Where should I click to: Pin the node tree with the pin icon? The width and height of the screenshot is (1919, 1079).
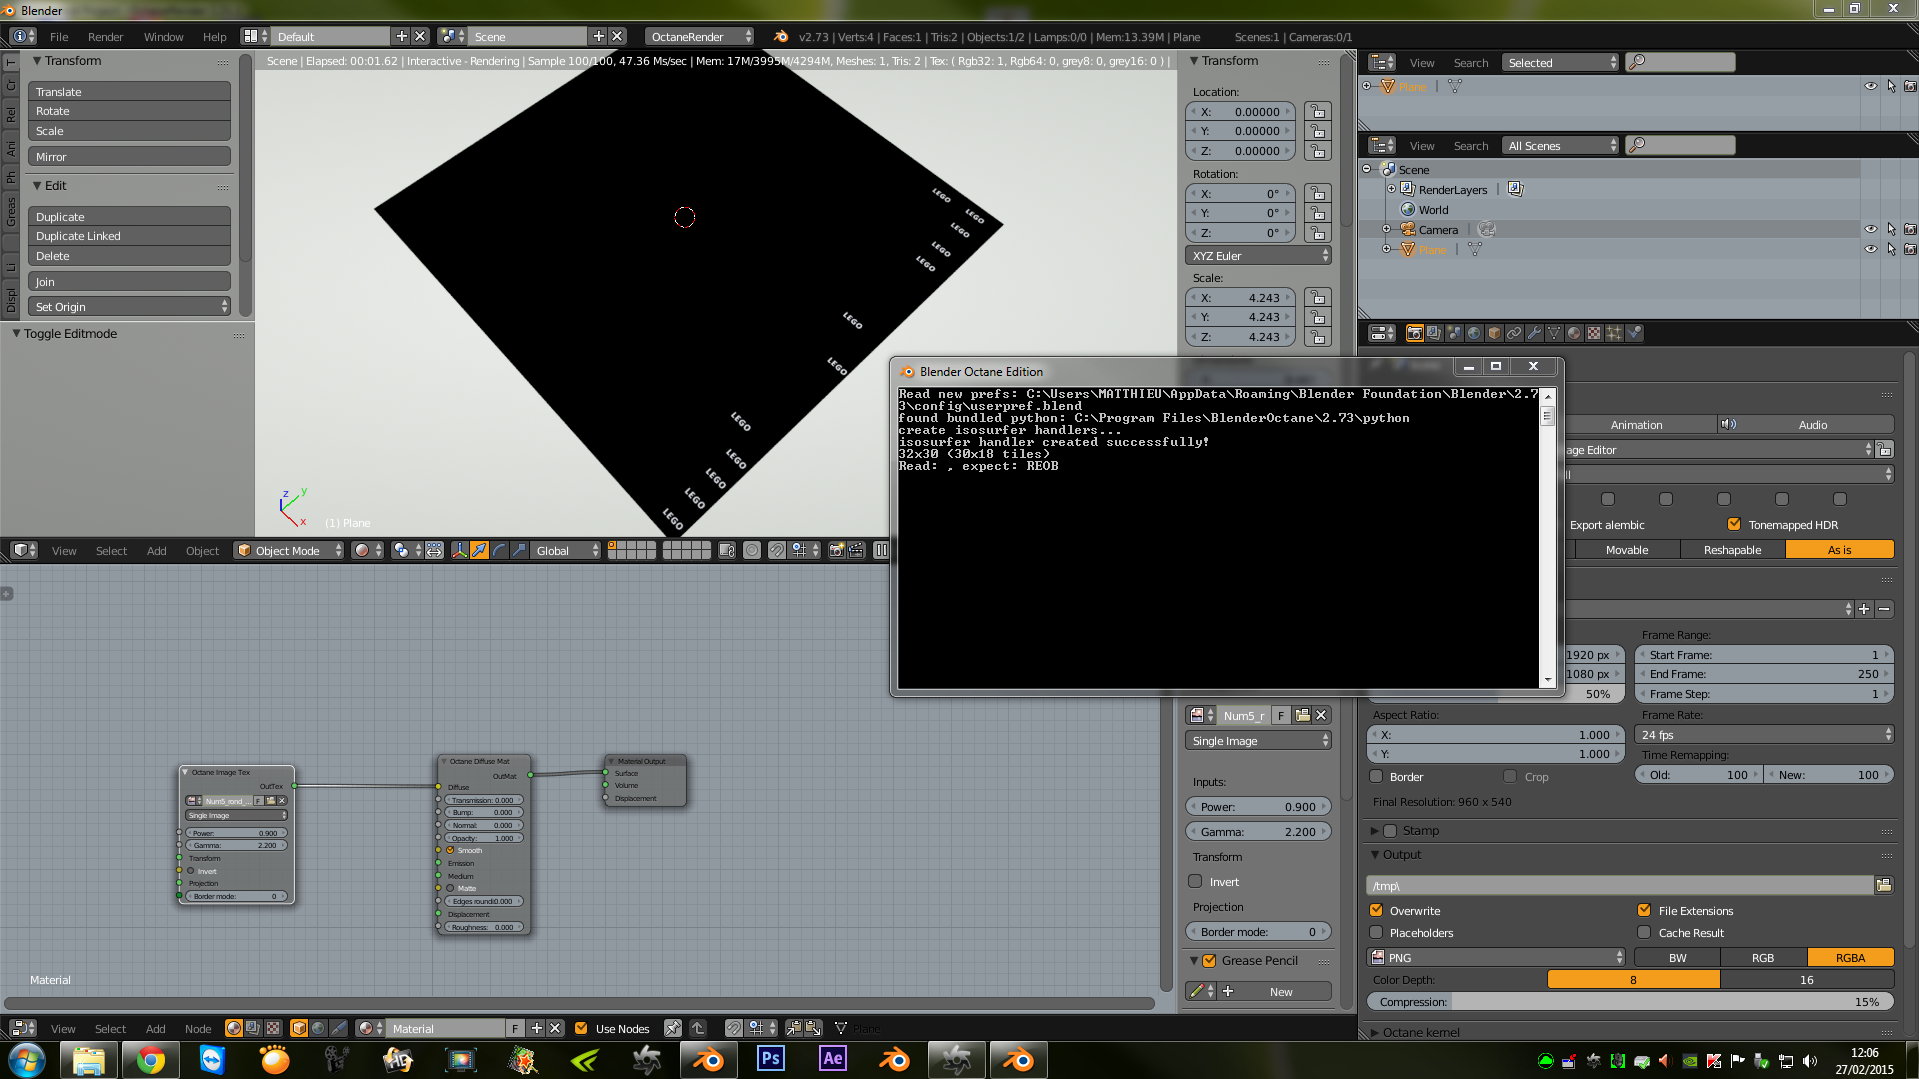pos(673,1028)
